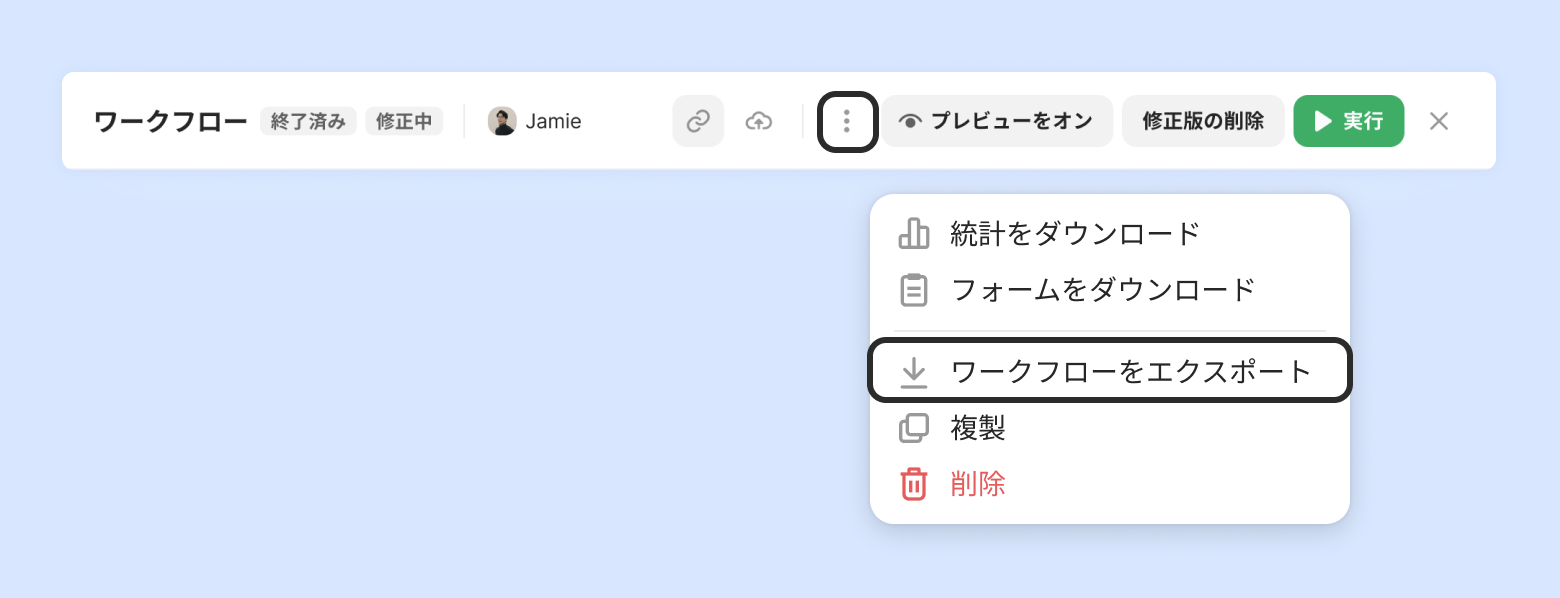Screen dimensions: 1560x598
Task: Select 統計をダウンロード menu item
Action: pyautogui.click(x=1075, y=234)
